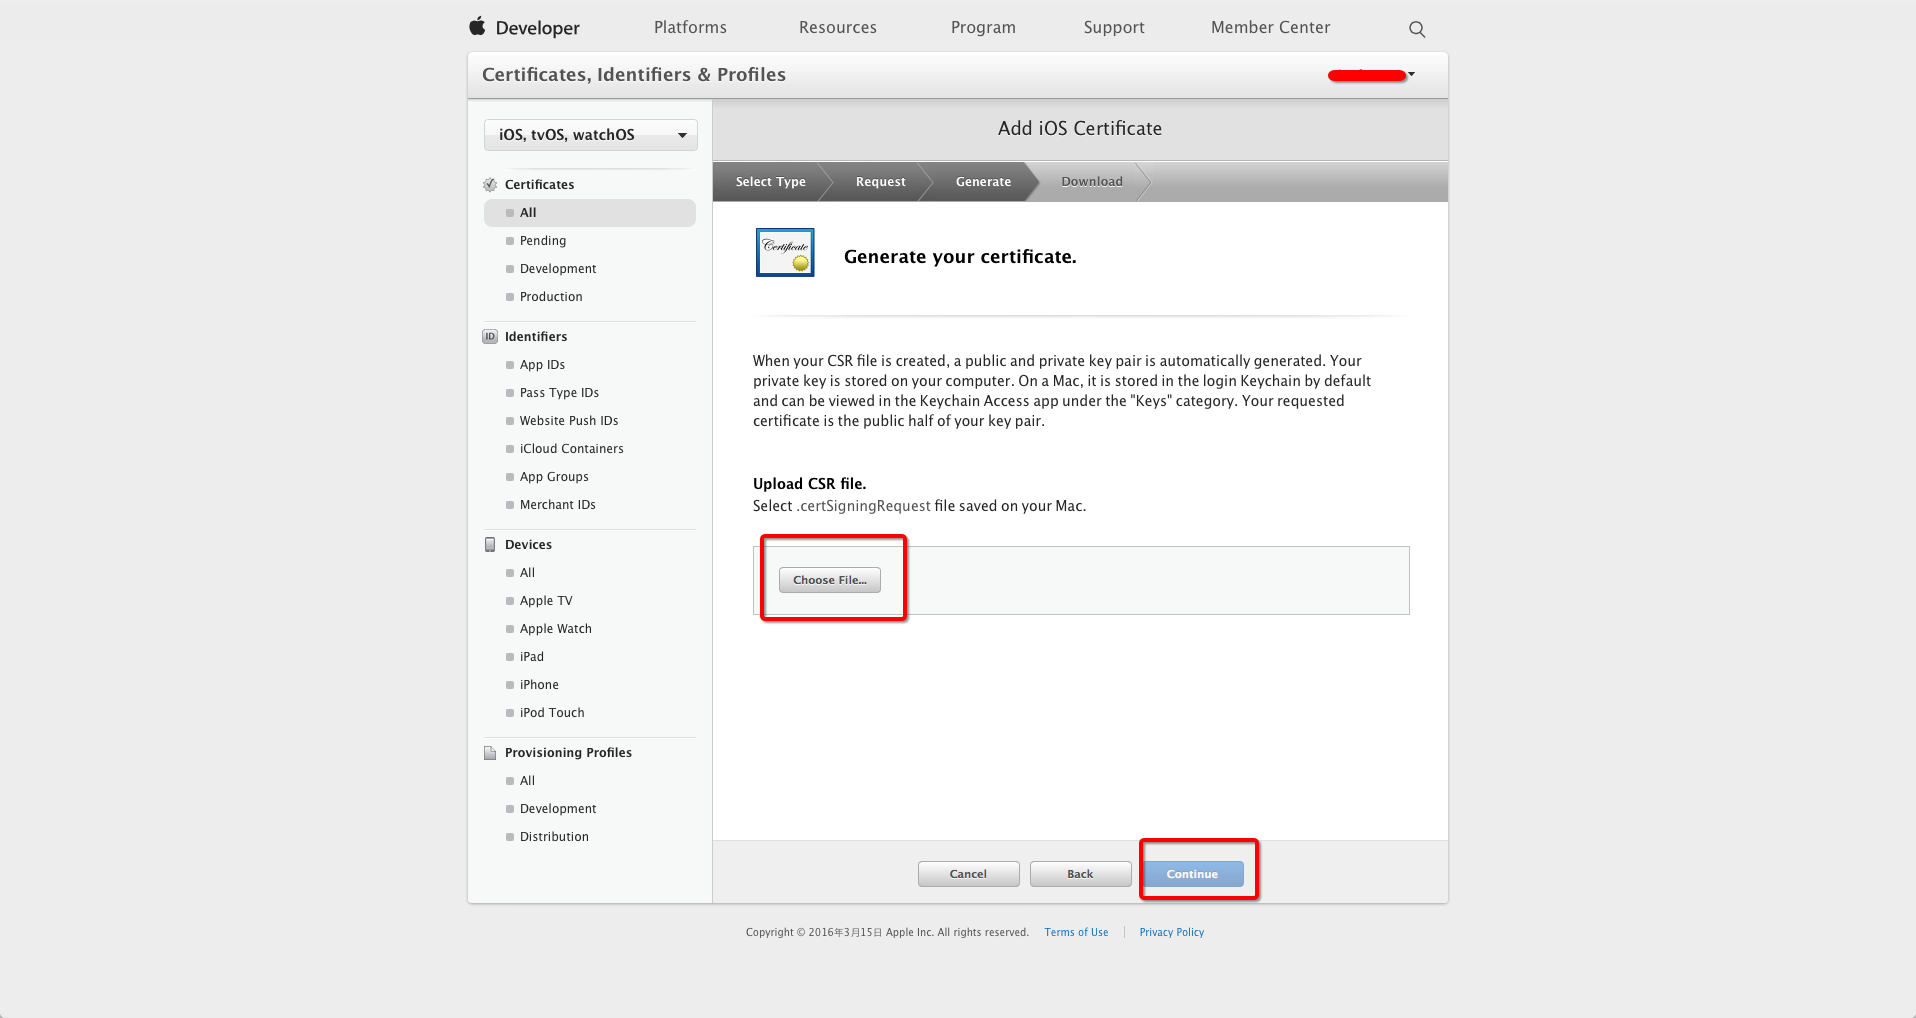This screenshot has width=1916, height=1018.
Task: Select Development under Certificates
Action: [558, 269]
